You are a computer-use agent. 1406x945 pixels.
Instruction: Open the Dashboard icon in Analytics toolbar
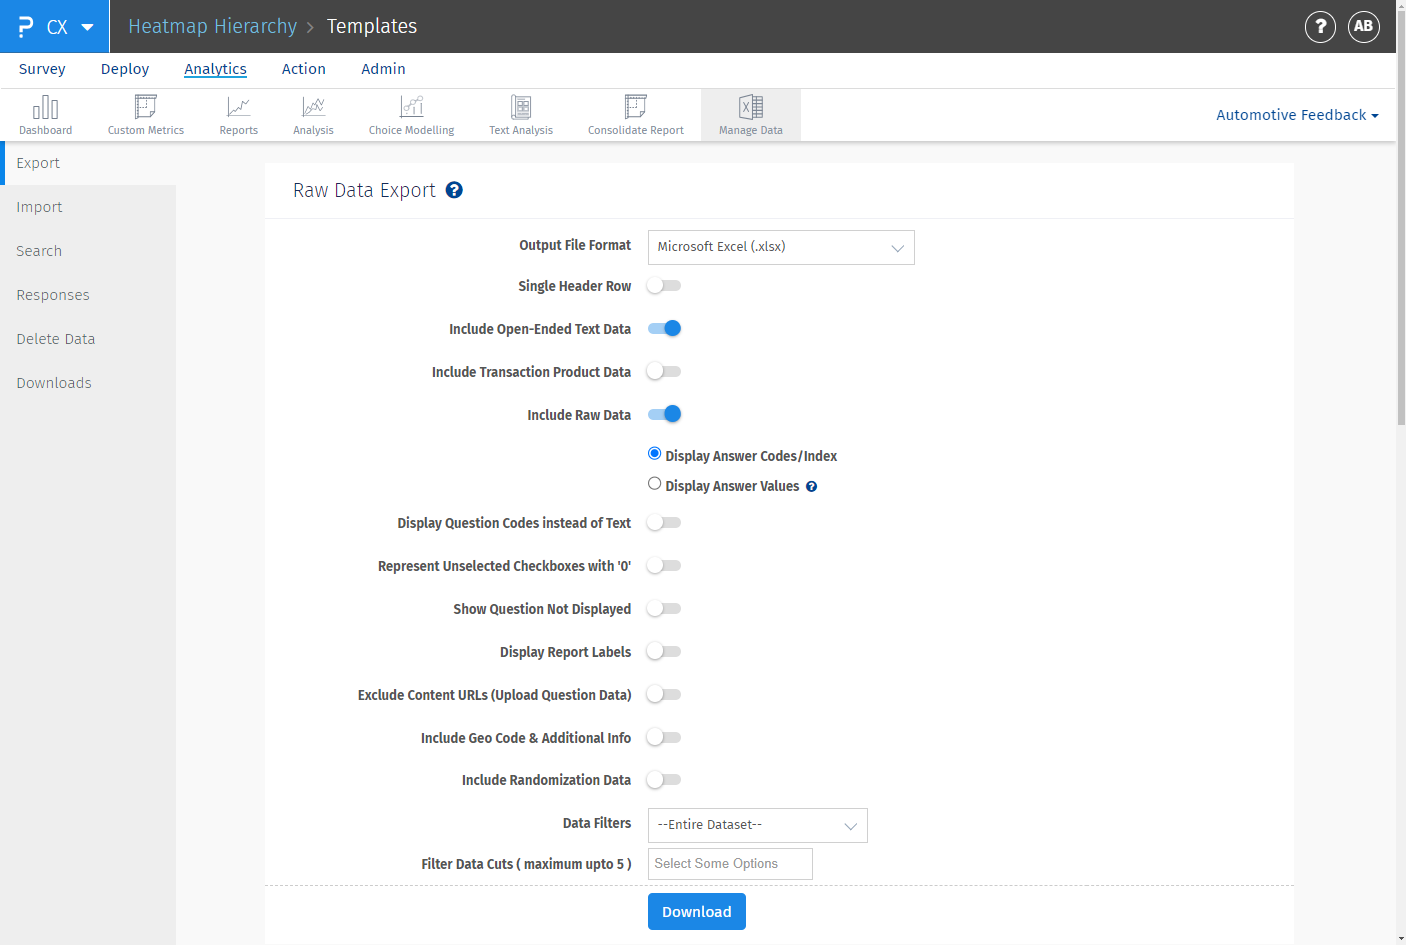(x=45, y=114)
